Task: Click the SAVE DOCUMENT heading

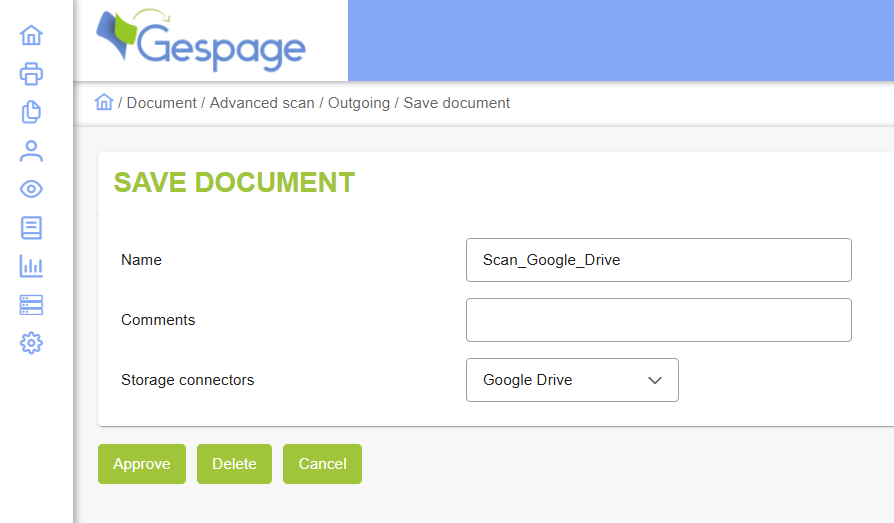Action: point(234,183)
